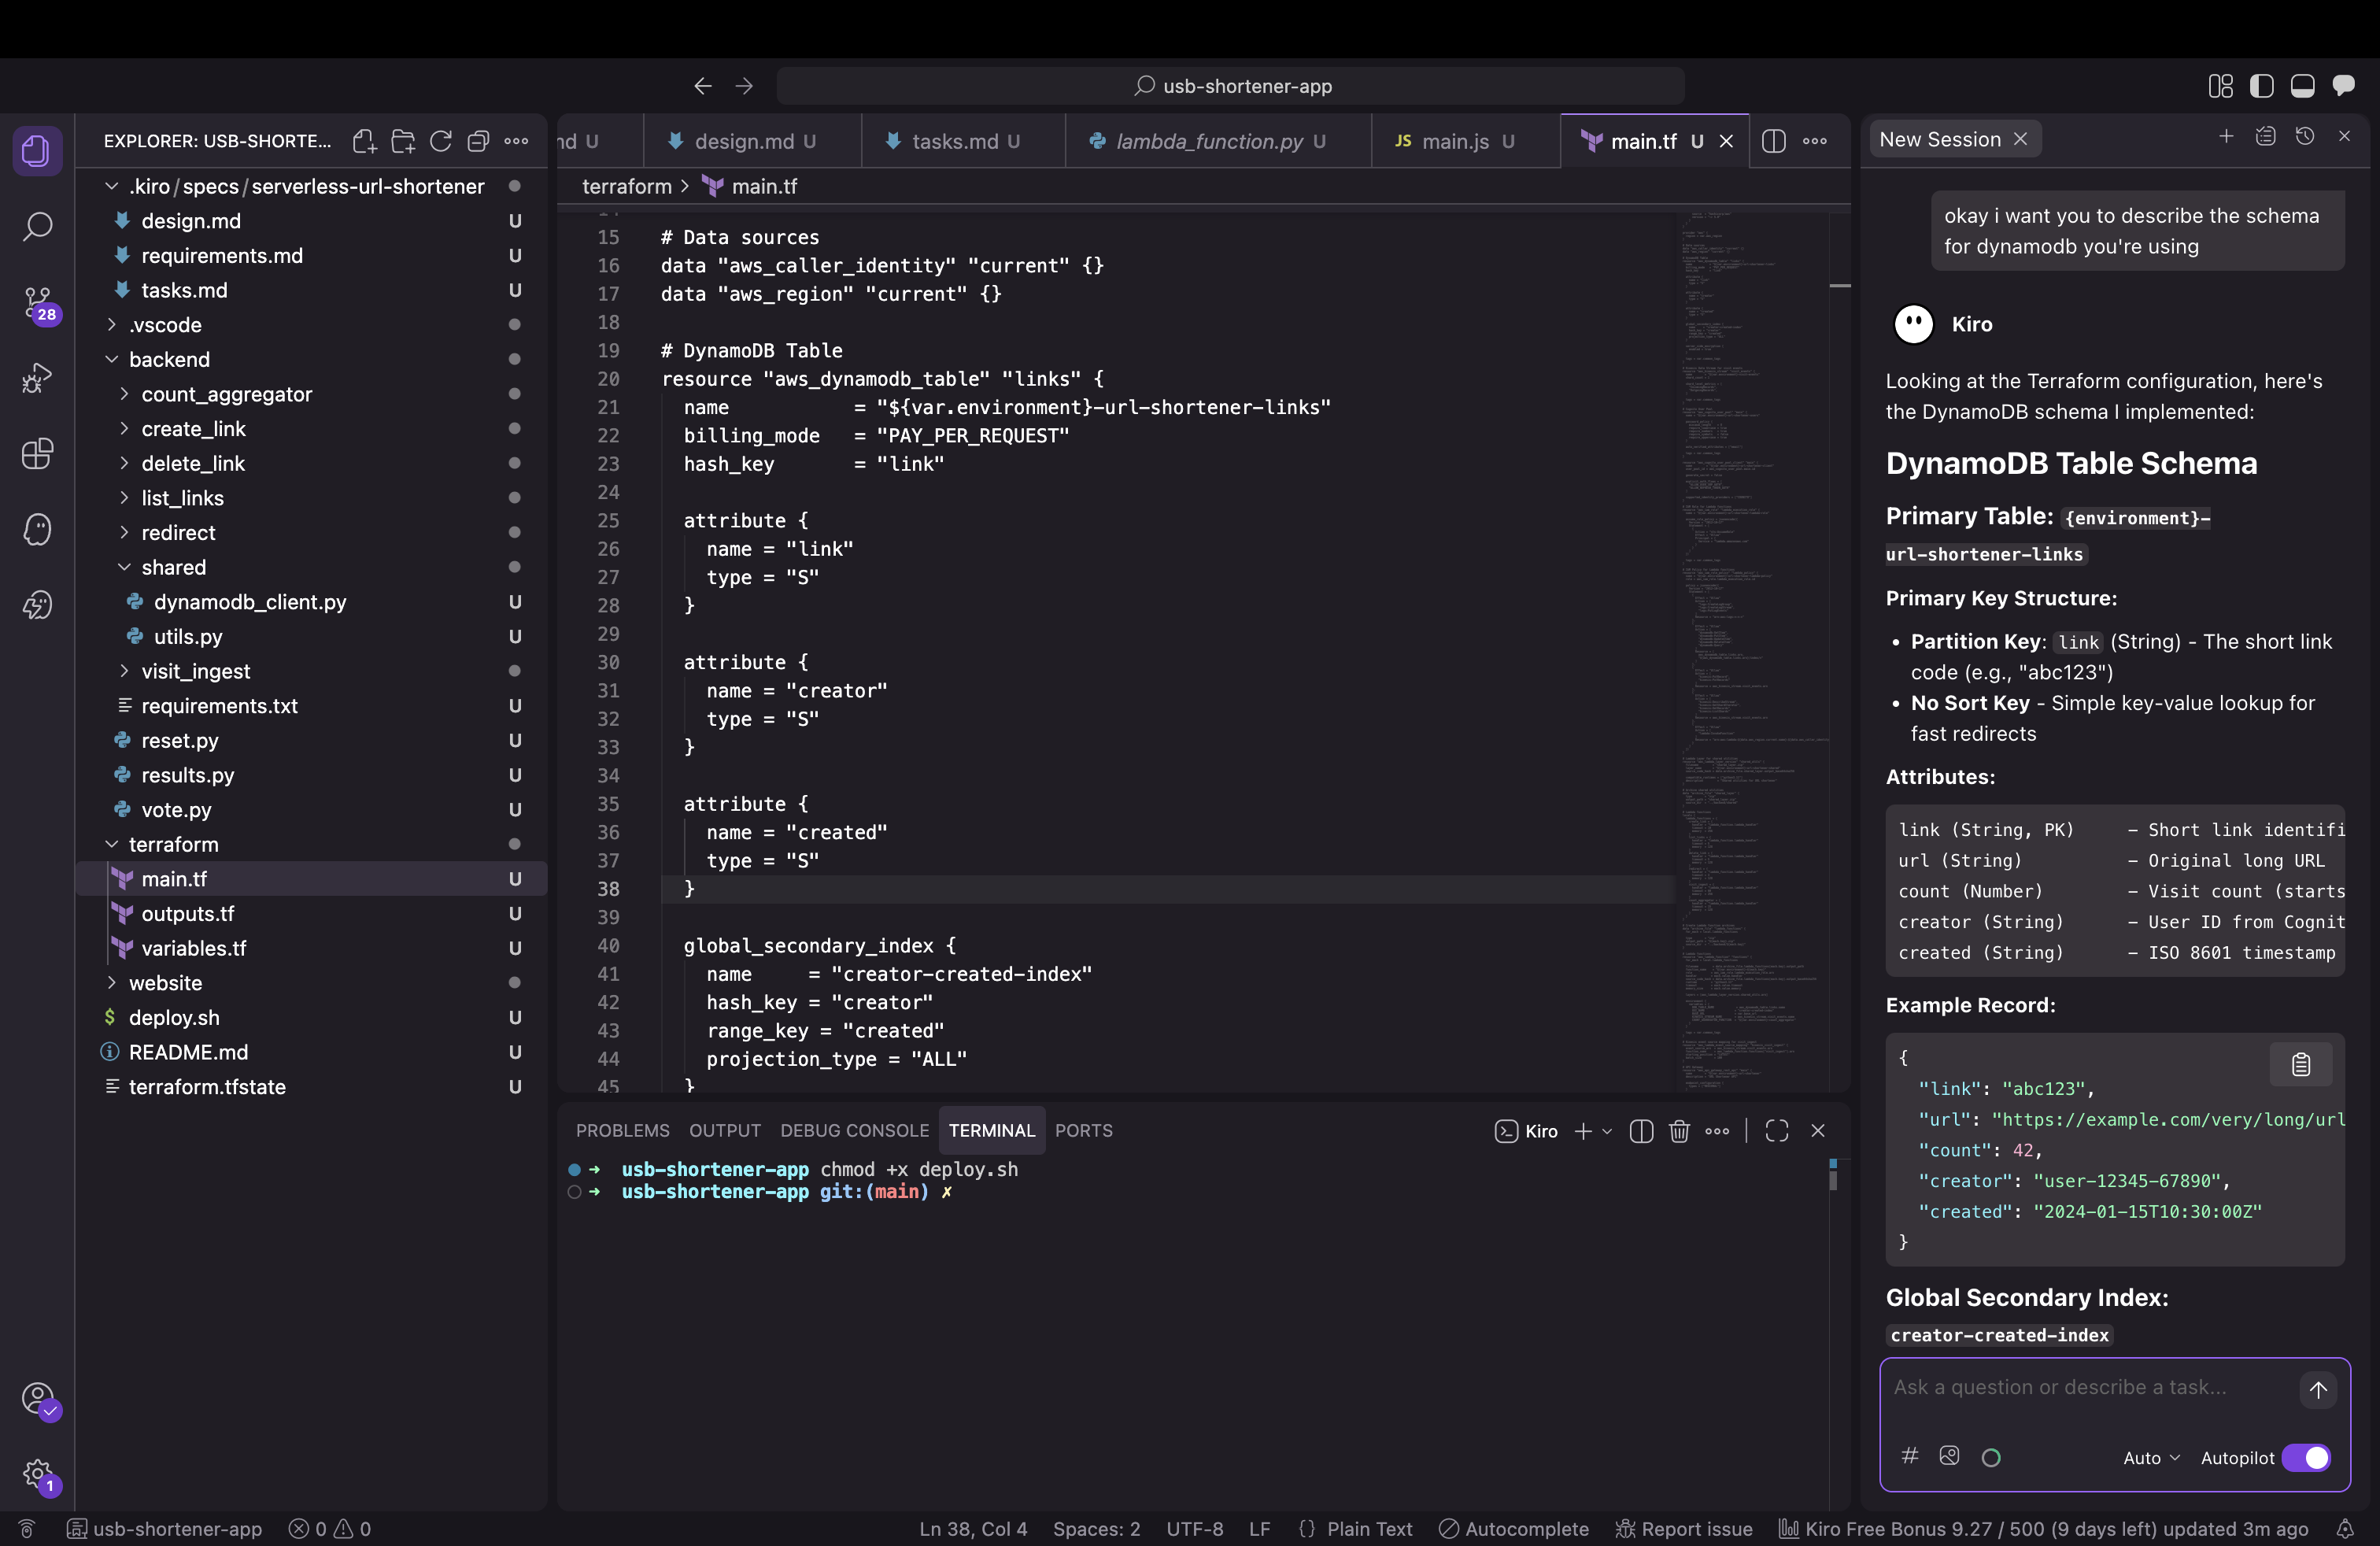Image resolution: width=2380 pixels, height=1546 pixels.
Task: Toggle the bottom panel visibility
Action: click(x=2302, y=86)
